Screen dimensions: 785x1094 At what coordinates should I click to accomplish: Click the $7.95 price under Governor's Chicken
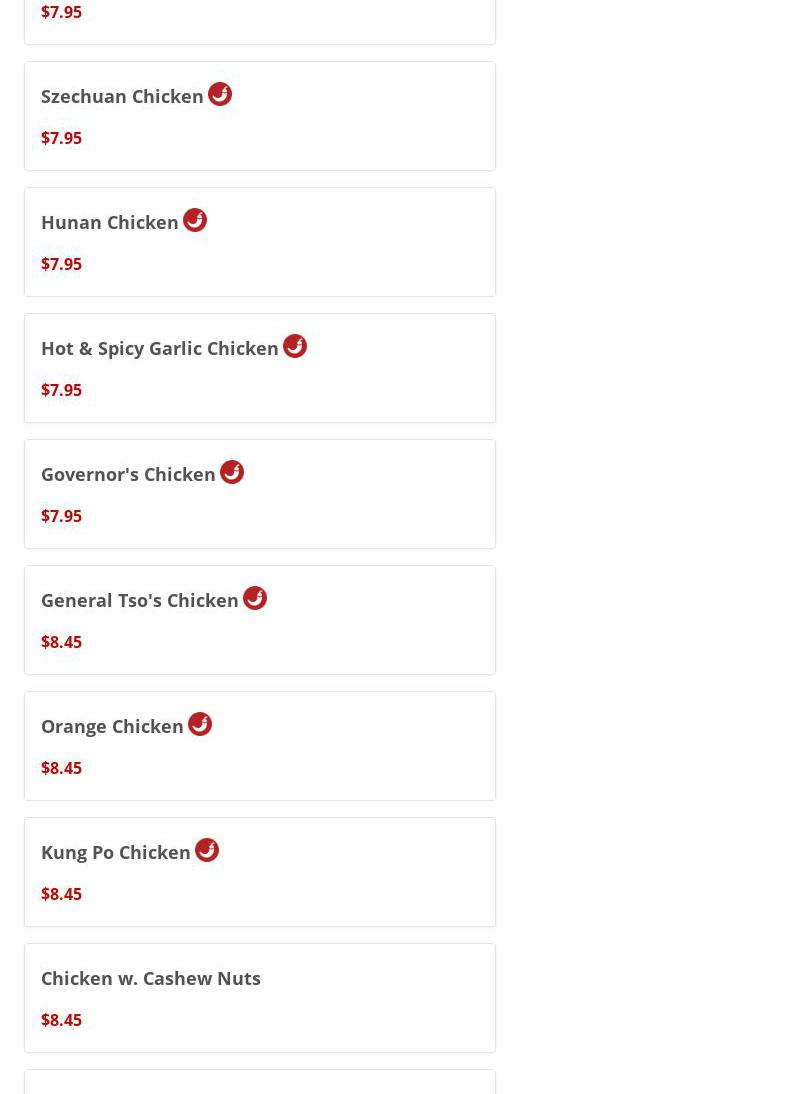61,516
